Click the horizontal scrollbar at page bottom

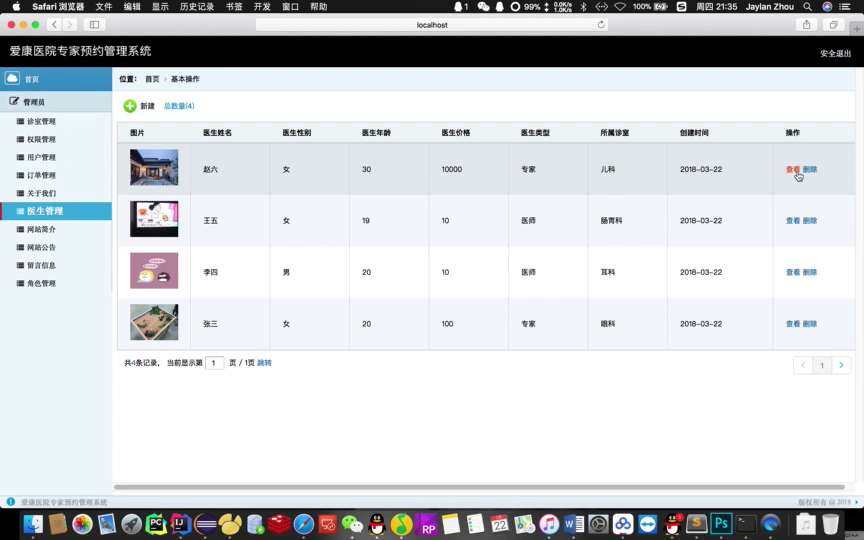(479, 487)
